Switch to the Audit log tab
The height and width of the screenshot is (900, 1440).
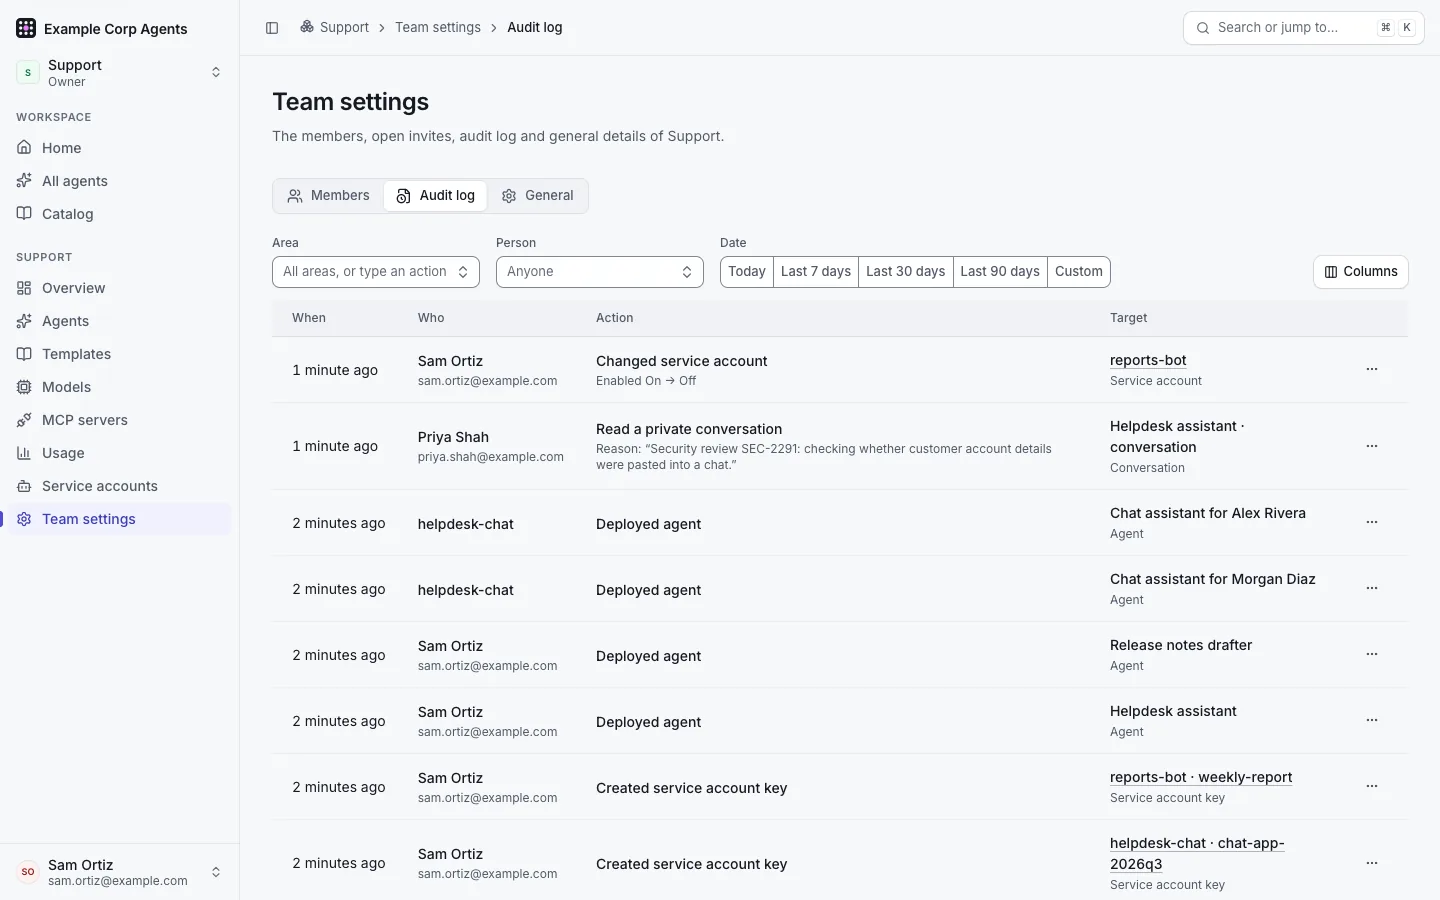[x=436, y=196]
